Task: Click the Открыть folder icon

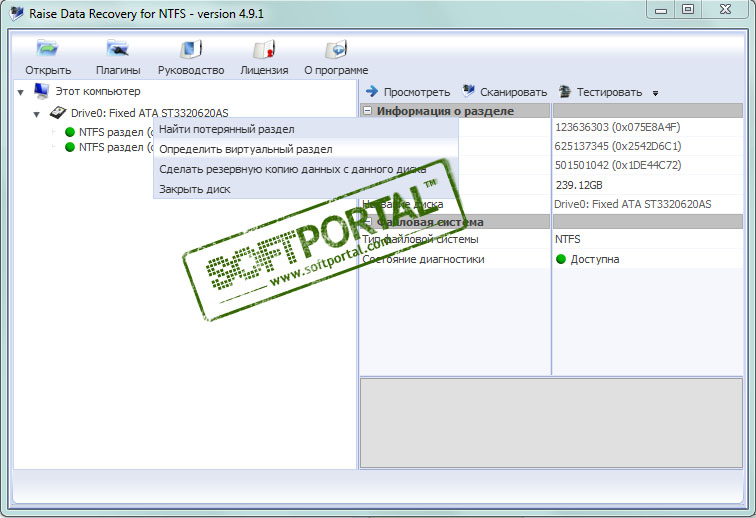Action: click(x=47, y=48)
